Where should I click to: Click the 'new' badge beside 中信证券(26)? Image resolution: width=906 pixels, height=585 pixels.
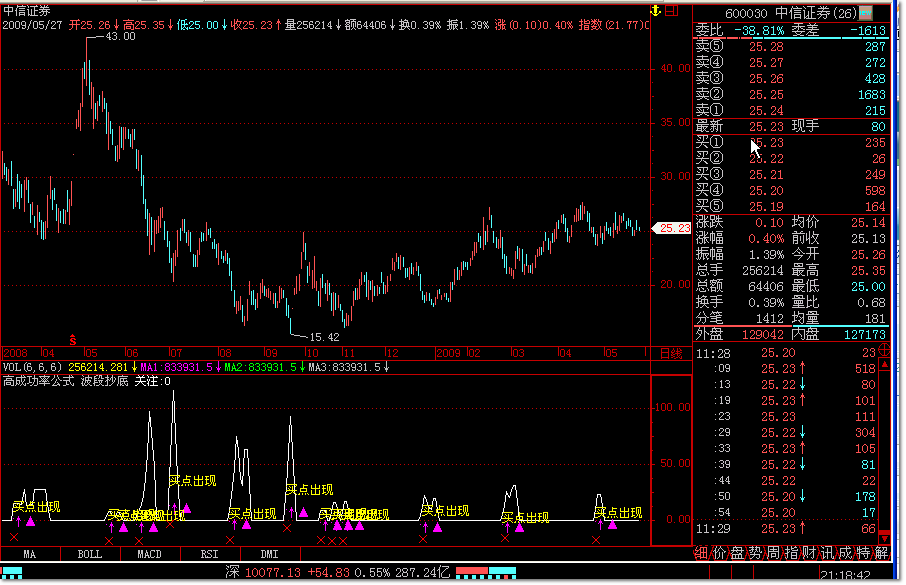pyautogui.click(x=865, y=12)
